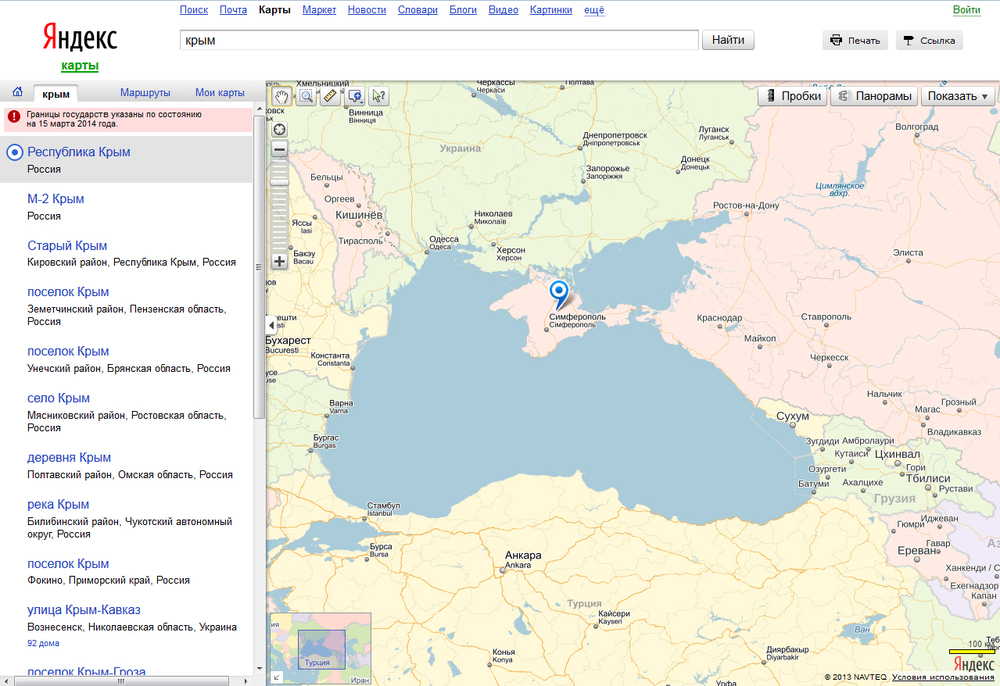Click the blue placemark pin over Crimea
The width and height of the screenshot is (1000, 686).
tap(559, 294)
